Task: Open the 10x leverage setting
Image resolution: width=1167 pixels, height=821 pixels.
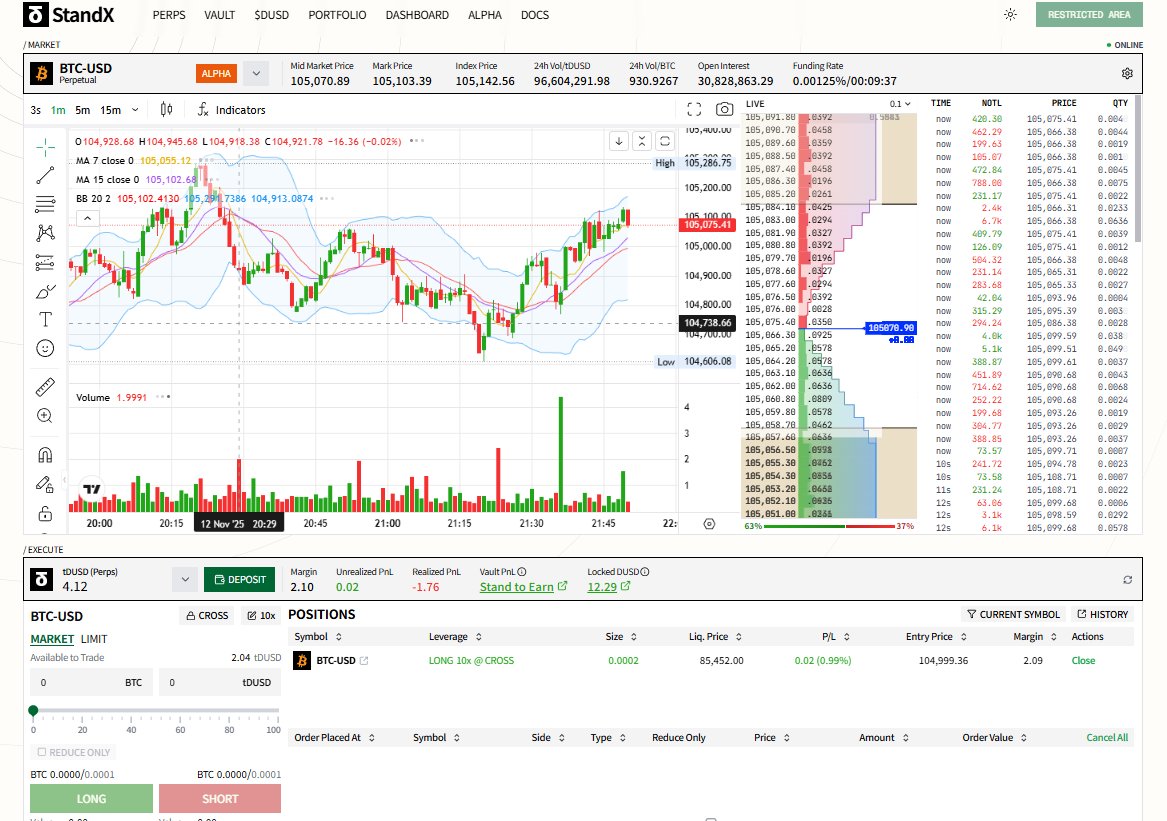Action: pyautogui.click(x=261, y=616)
